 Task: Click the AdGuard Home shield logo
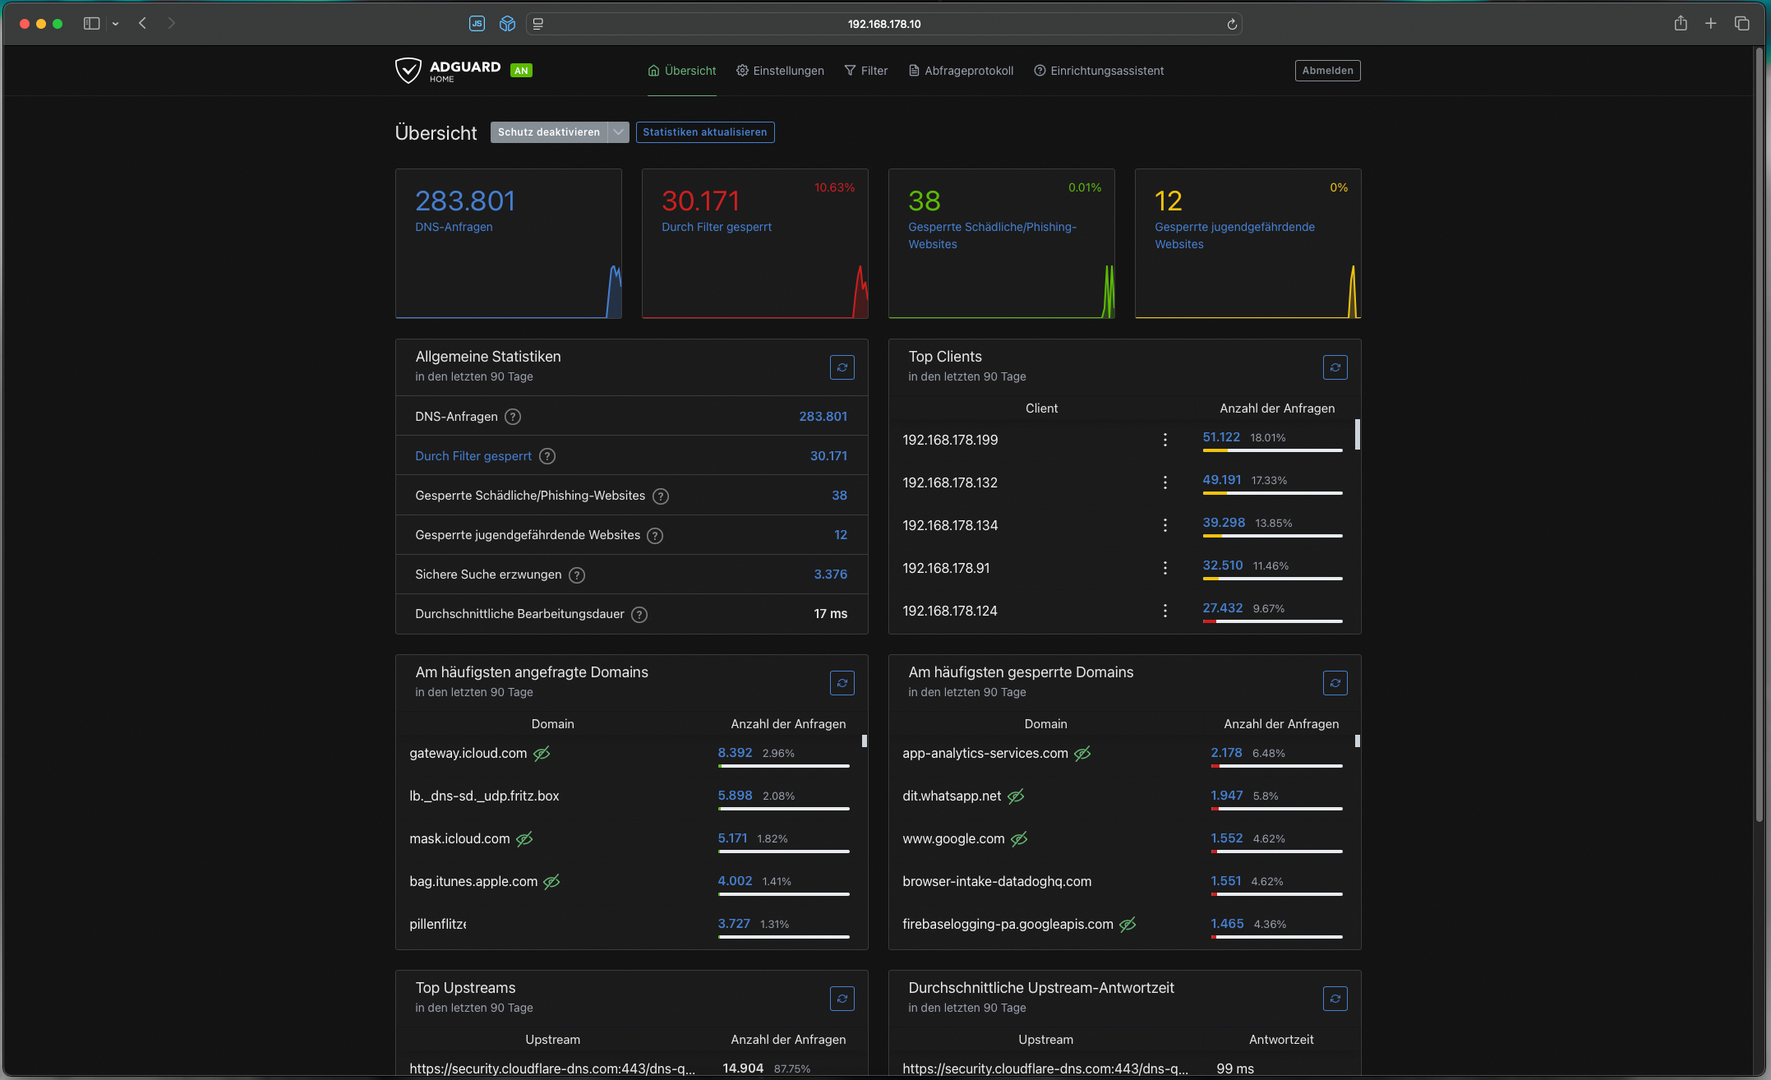click(408, 70)
